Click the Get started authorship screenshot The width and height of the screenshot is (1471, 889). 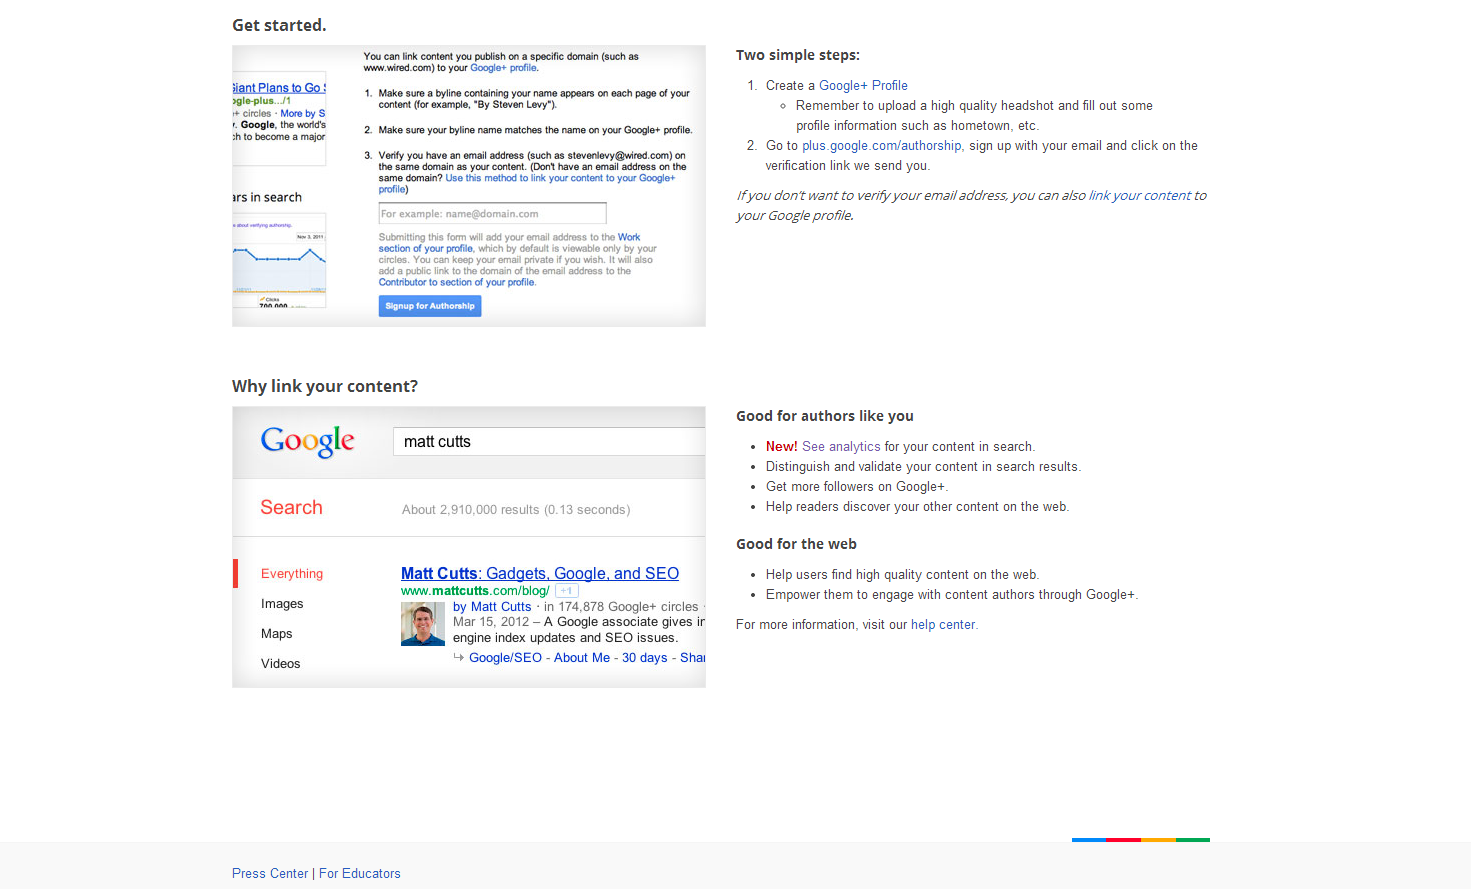[469, 186]
